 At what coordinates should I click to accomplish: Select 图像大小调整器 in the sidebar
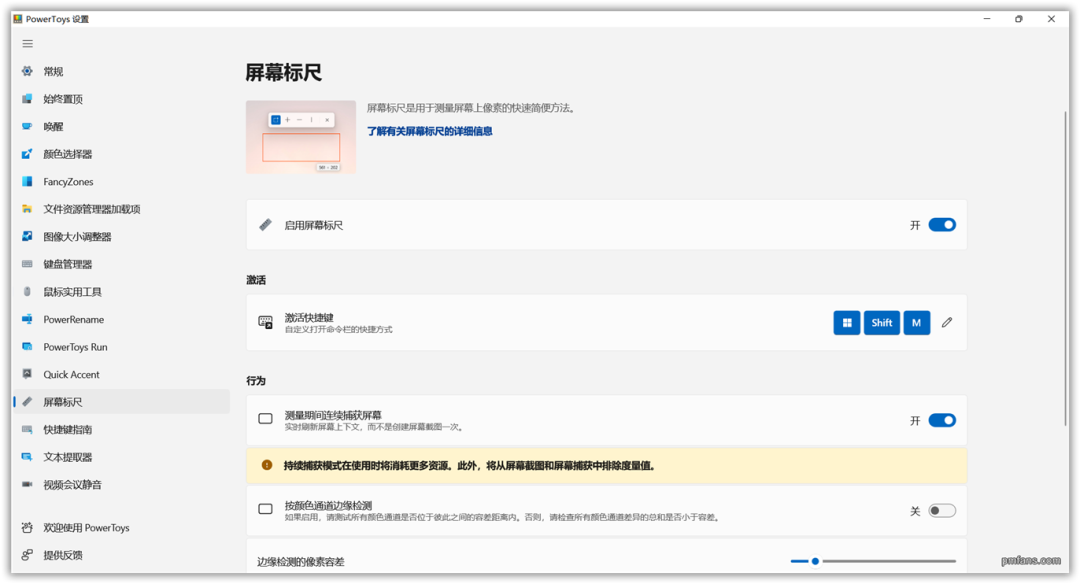click(122, 236)
